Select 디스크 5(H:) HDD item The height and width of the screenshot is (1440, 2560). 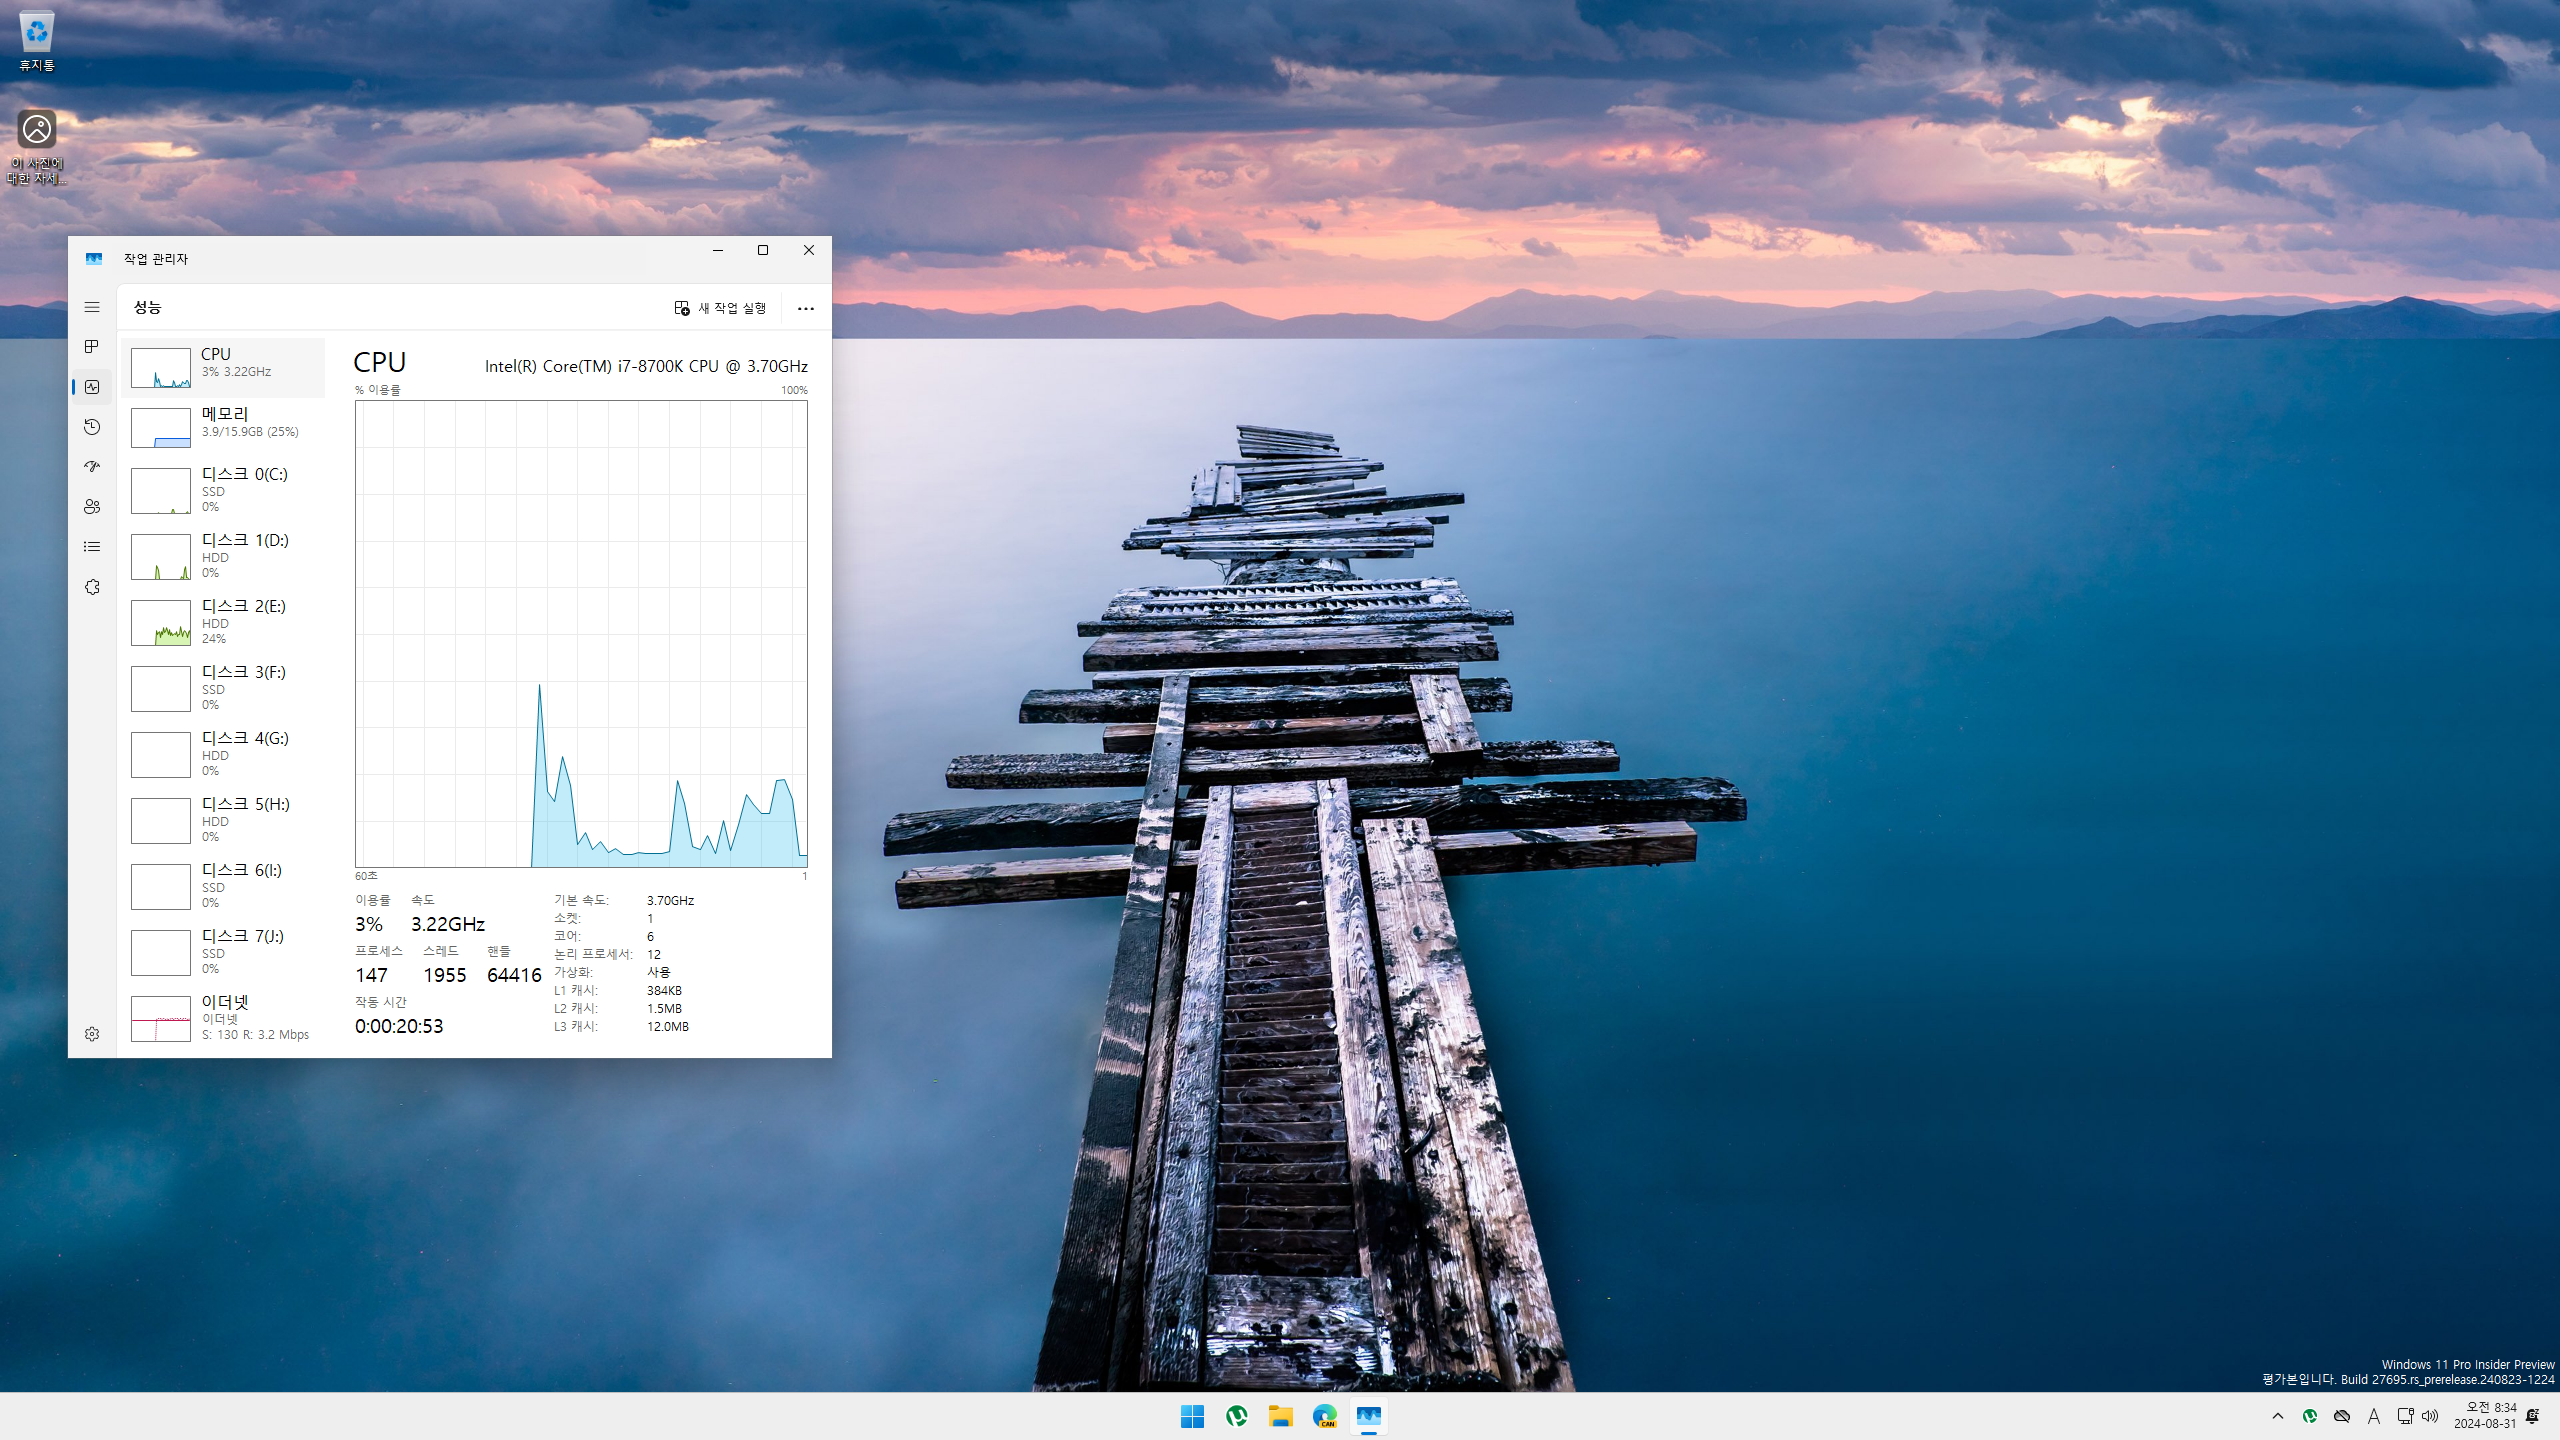coord(223,820)
